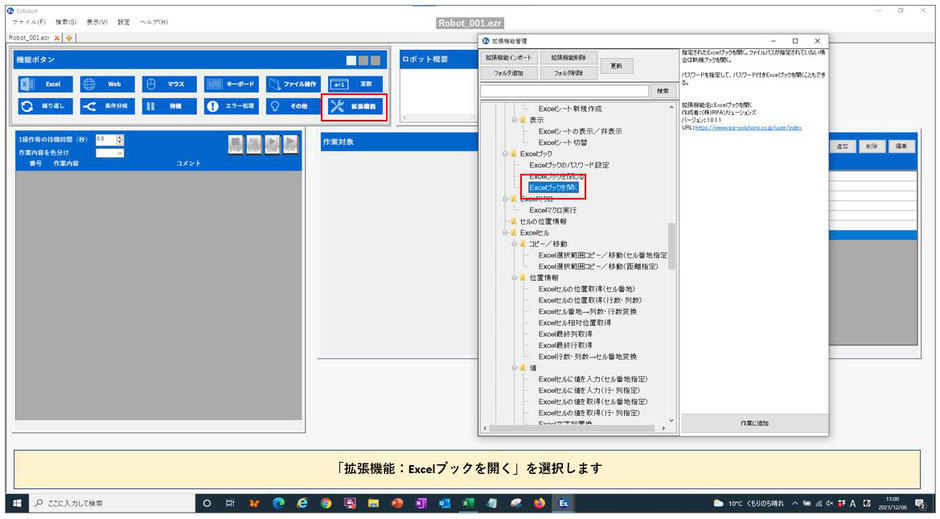Screen dimensions: 940x519
Task: Open the その他 function button
Action: (293, 106)
